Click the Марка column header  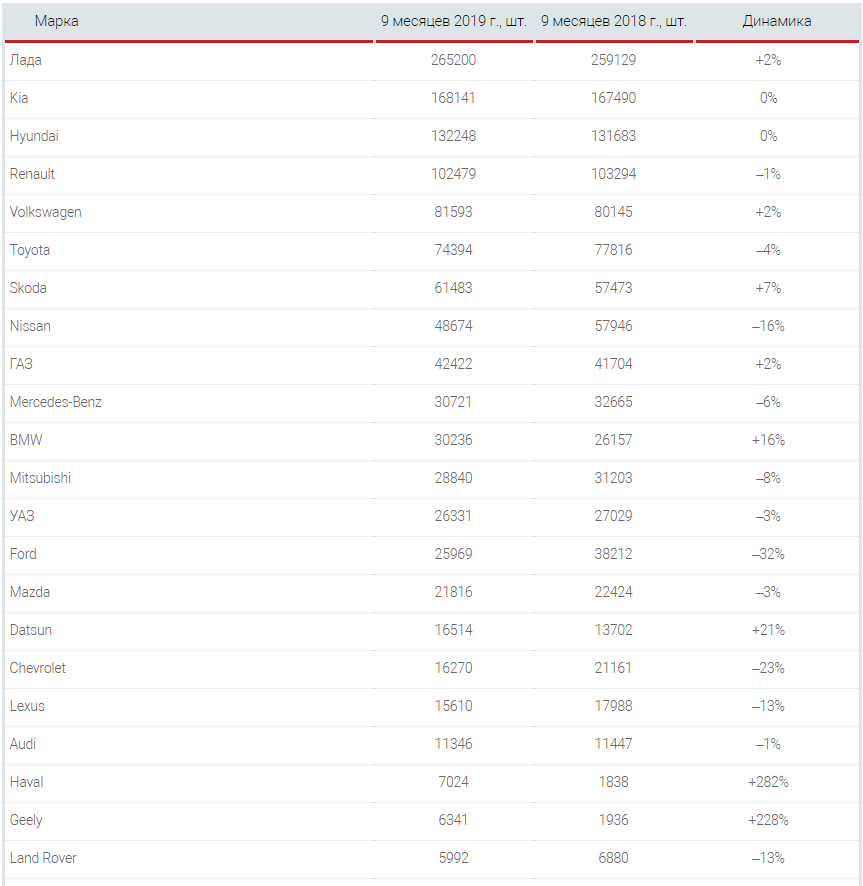pos(57,21)
